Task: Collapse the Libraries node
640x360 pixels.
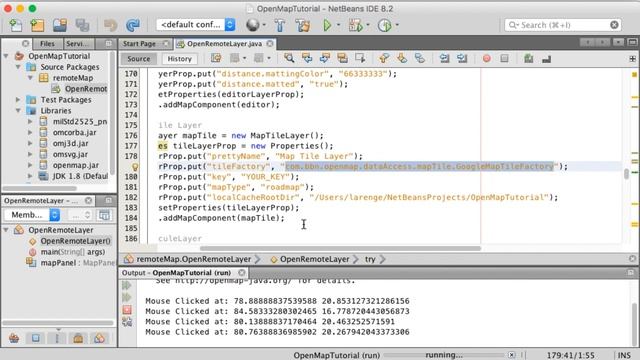Action: tap(18, 111)
